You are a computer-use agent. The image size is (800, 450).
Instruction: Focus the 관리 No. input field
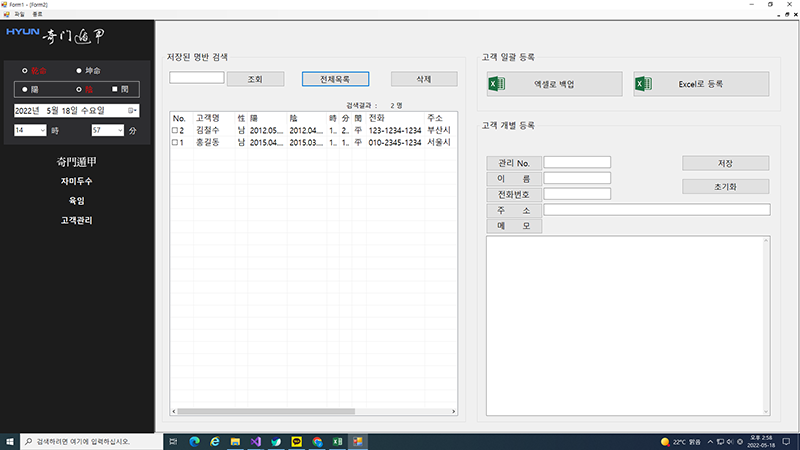pyautogui.click(x=577, y=162)
